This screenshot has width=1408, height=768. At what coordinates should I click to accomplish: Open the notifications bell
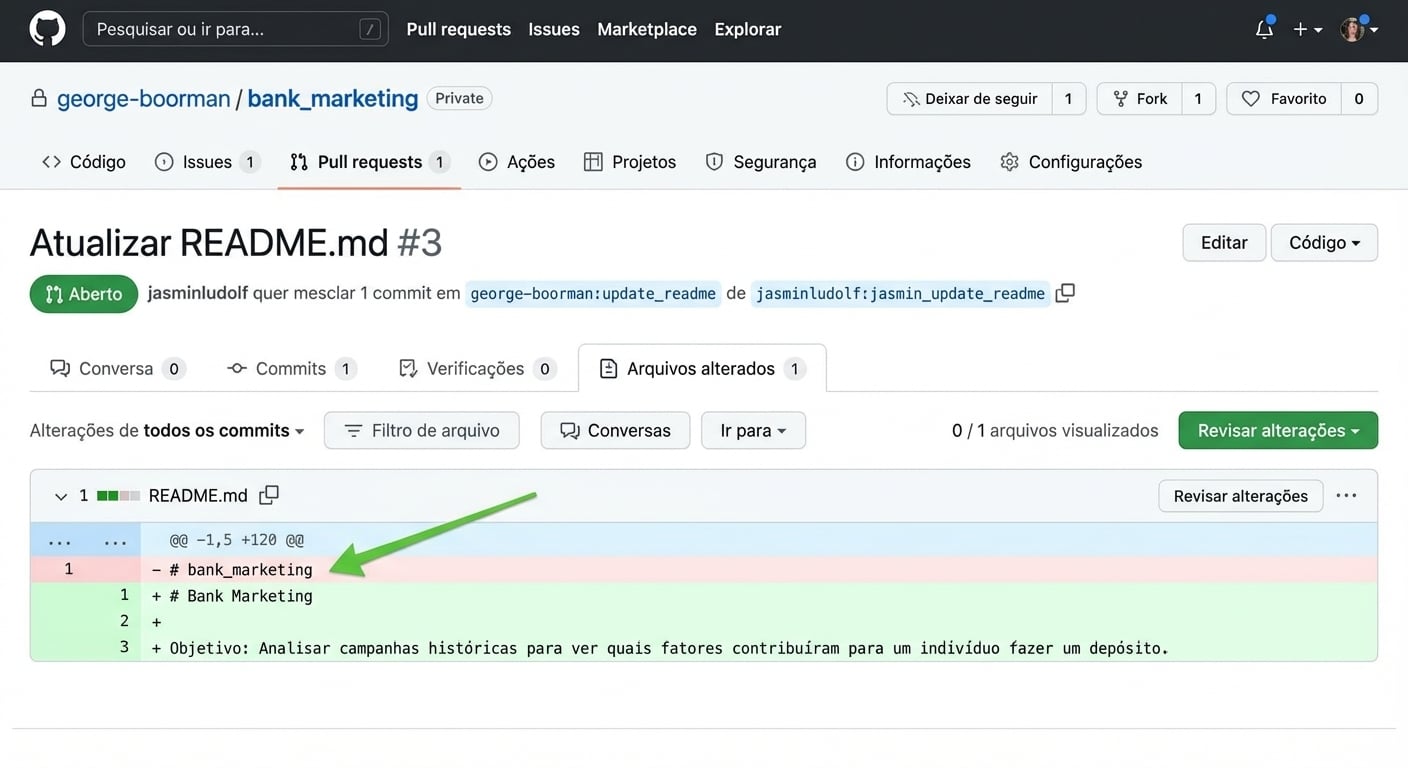coord(1264,29)
